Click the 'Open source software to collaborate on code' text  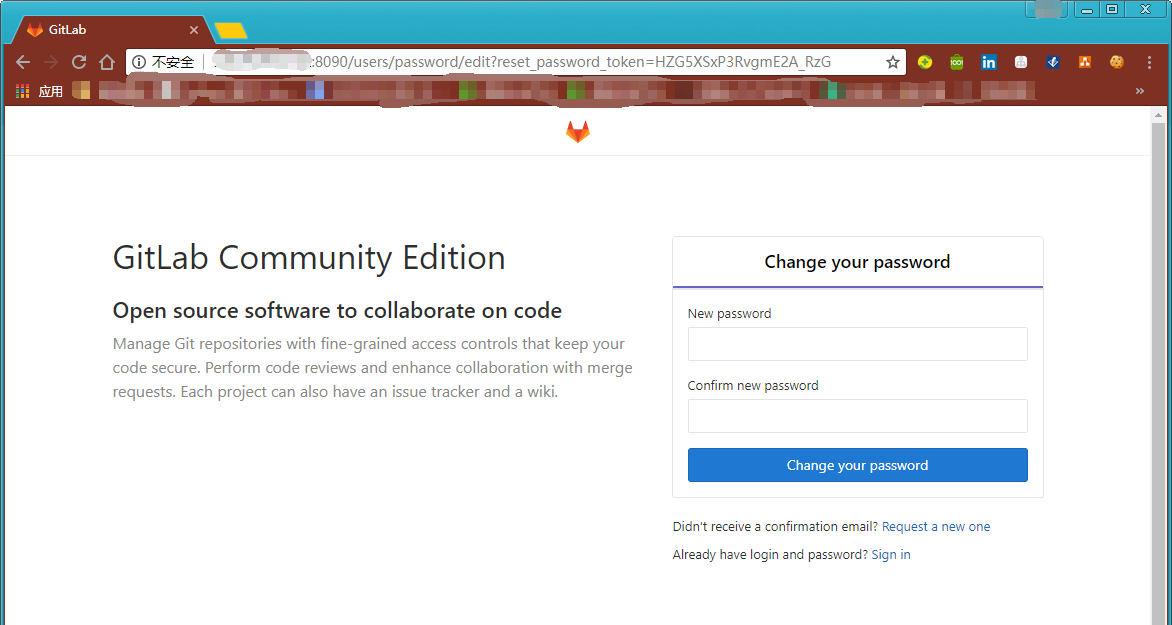(337, 310)
